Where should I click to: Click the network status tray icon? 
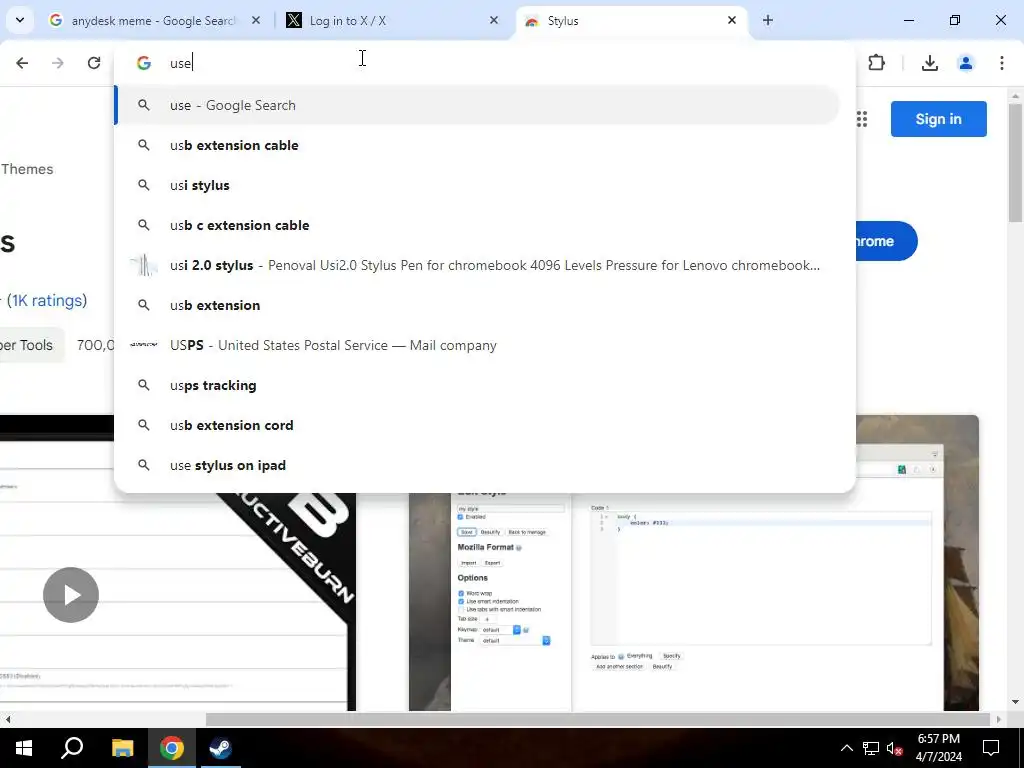point(871,748)
